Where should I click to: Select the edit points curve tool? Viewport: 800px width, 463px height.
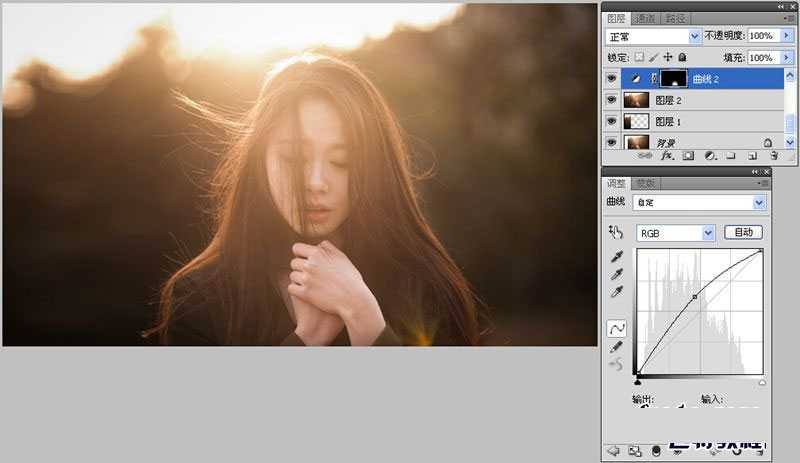pos(615,327)
